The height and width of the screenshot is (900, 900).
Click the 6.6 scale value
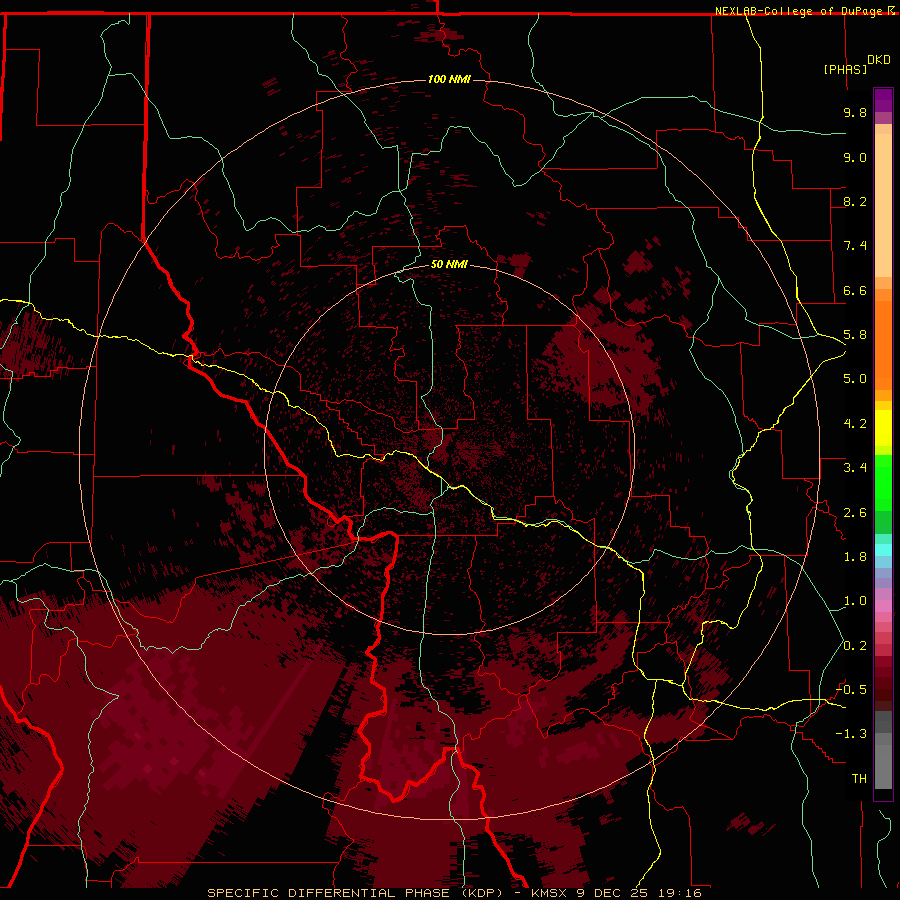tap(855, 290)
